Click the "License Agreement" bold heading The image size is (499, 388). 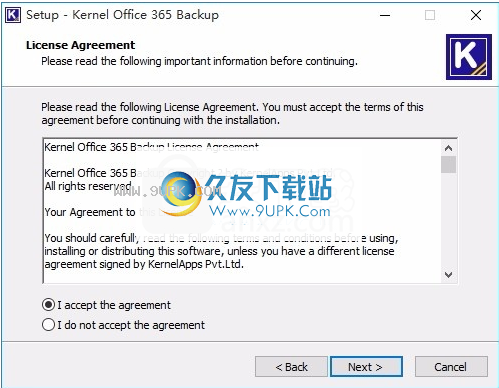click(x=81, y=45)
